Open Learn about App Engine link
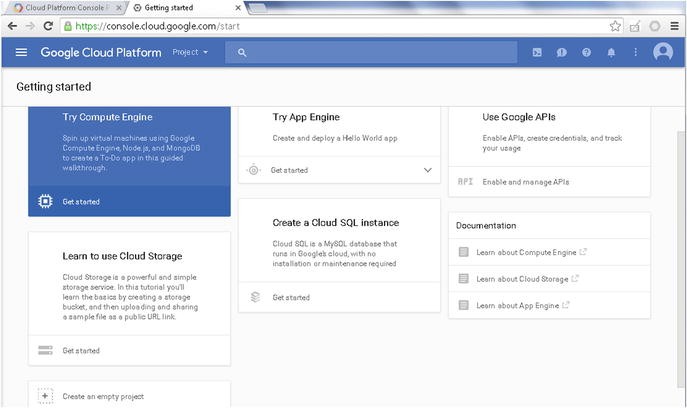Viewport: 687px width, 408px height. click(517, 305)
